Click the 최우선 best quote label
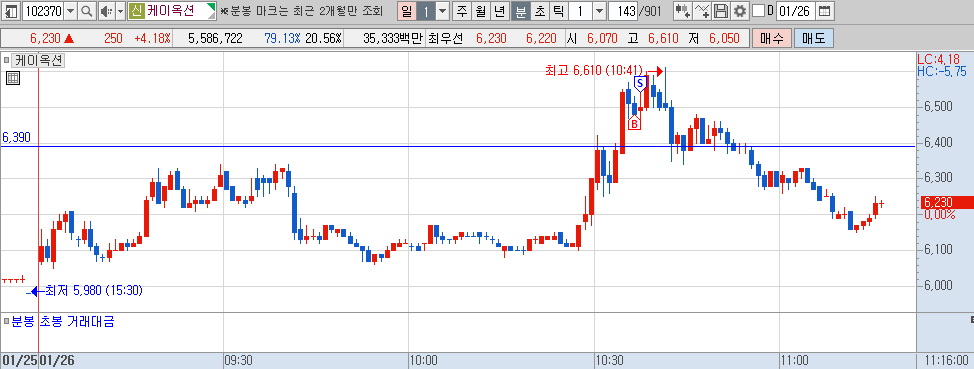 click(445, 39)
